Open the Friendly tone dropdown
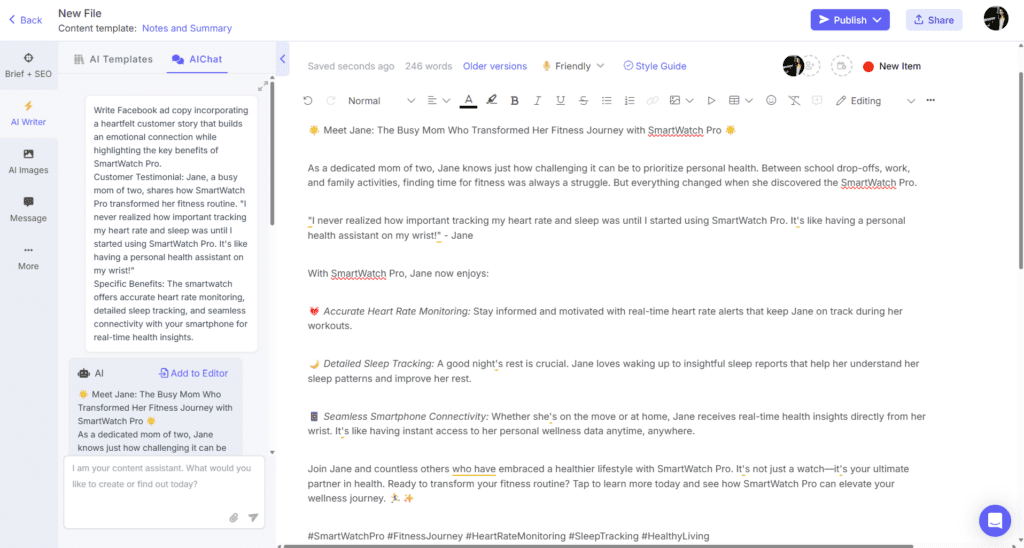 [573, 66]
